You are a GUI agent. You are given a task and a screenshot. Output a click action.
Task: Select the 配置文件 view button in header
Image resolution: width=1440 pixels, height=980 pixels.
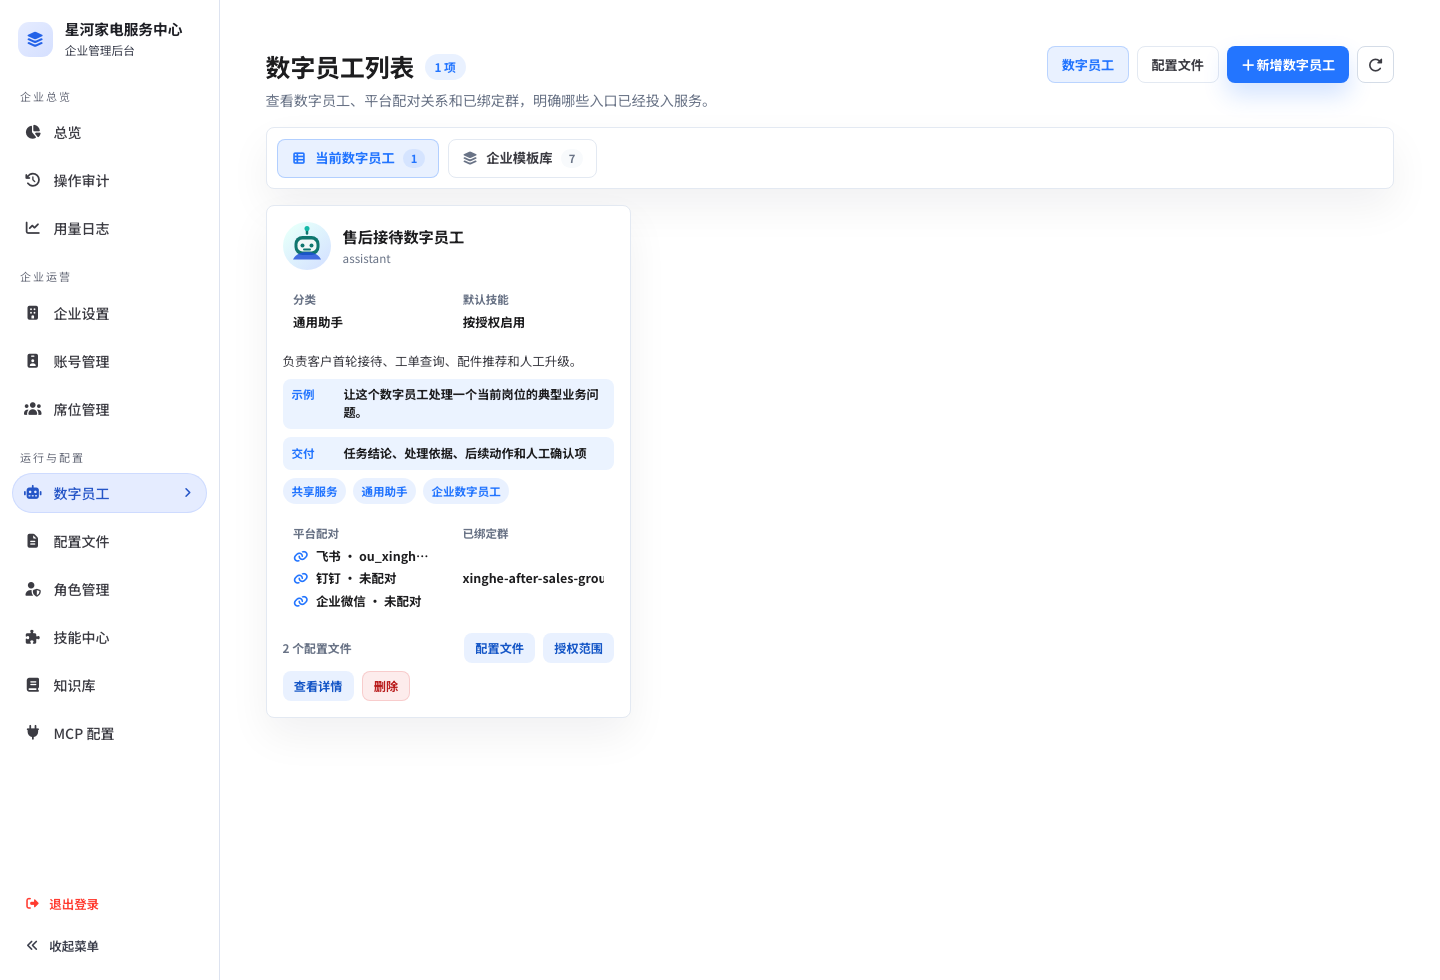coord(1178,65)
